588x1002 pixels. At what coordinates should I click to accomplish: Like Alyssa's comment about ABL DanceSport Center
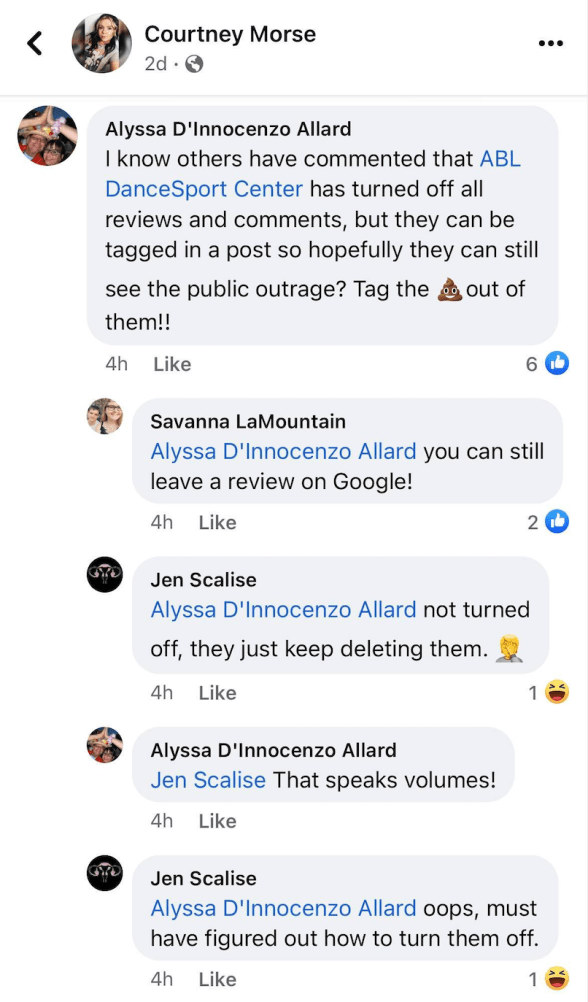(172, 364)
